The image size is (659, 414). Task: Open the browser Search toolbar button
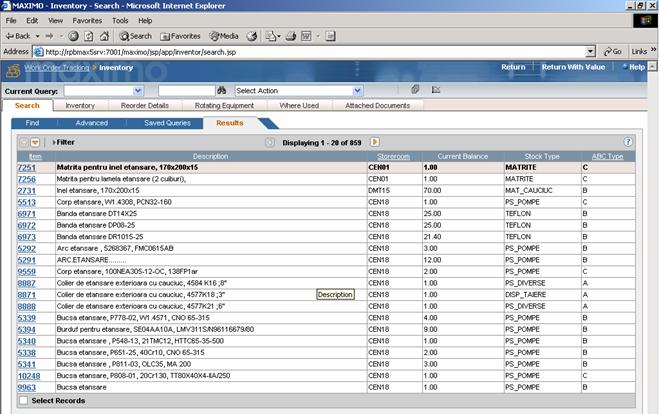click(x=135, y=36)
